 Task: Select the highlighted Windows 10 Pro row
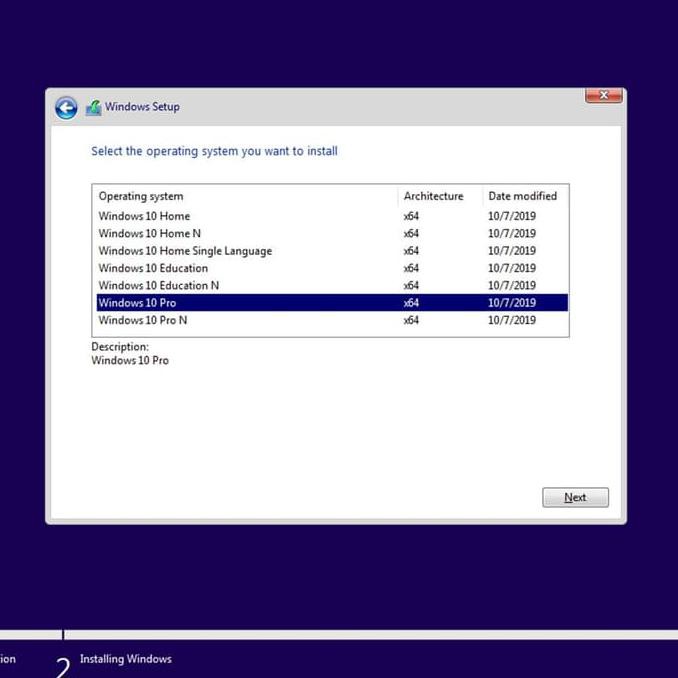137,303
